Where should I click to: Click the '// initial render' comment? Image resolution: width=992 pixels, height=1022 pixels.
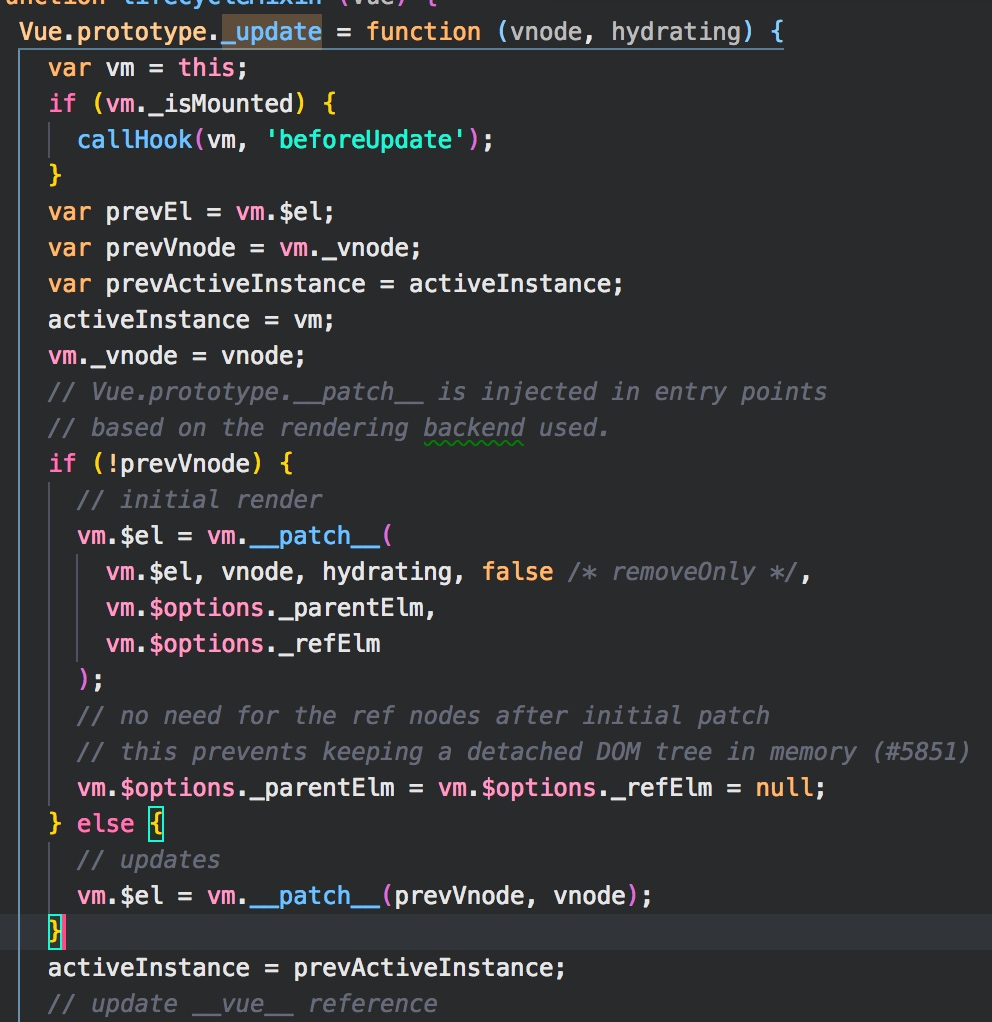pos(199,499)
